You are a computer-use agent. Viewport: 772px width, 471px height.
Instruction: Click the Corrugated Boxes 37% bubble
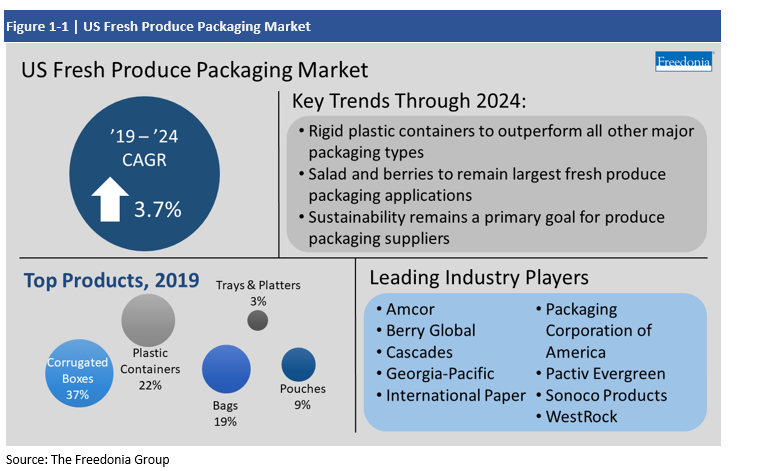[x=79, y=373]
